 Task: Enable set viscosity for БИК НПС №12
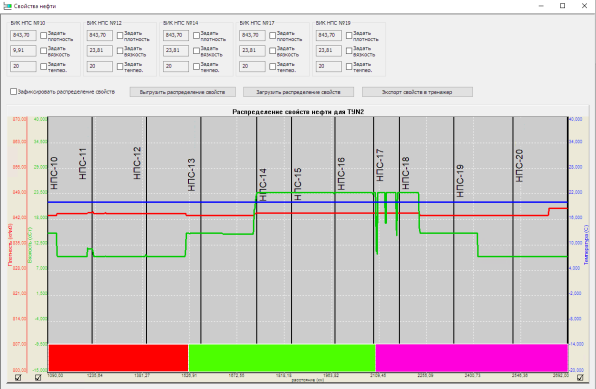click(120, 51)
